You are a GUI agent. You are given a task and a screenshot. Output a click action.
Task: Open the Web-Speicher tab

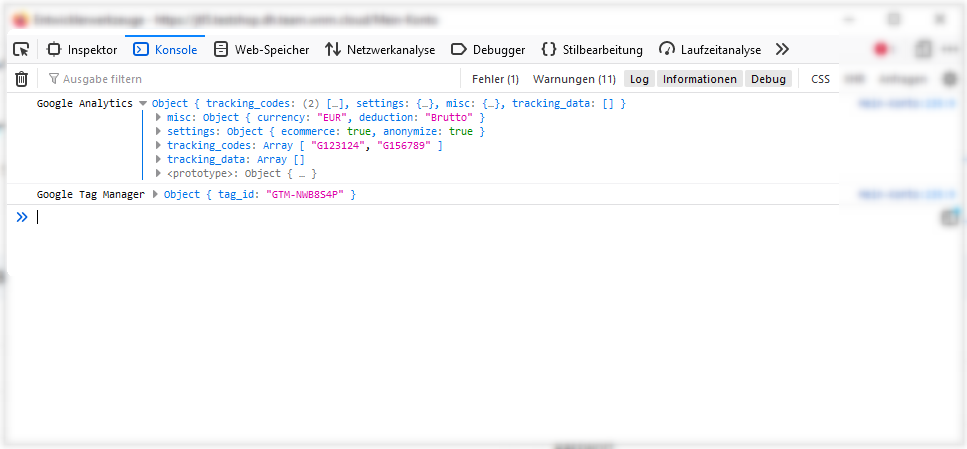click(x=261, y=49)
